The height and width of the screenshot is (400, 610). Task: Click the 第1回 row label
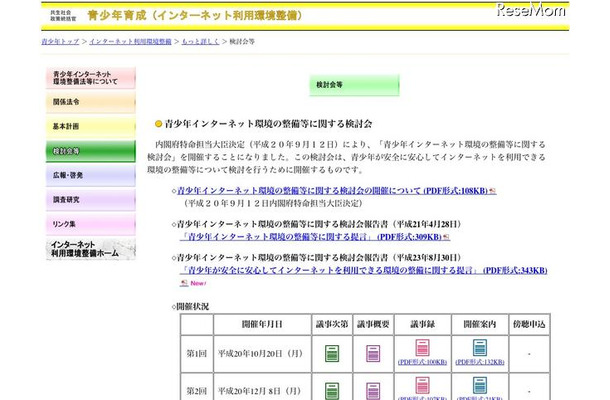(196, 353)
